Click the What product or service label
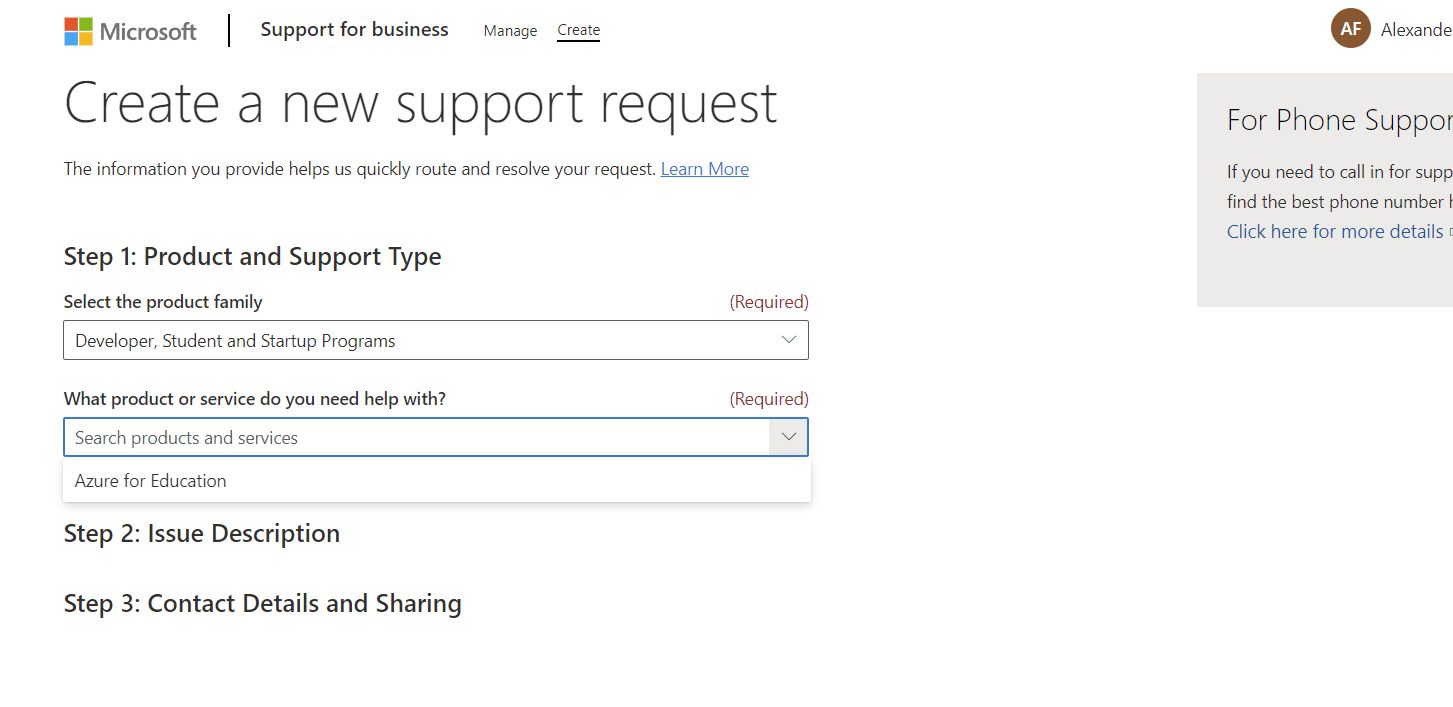The height and width of the screenshot is (707, 1453). coord(255,398)
